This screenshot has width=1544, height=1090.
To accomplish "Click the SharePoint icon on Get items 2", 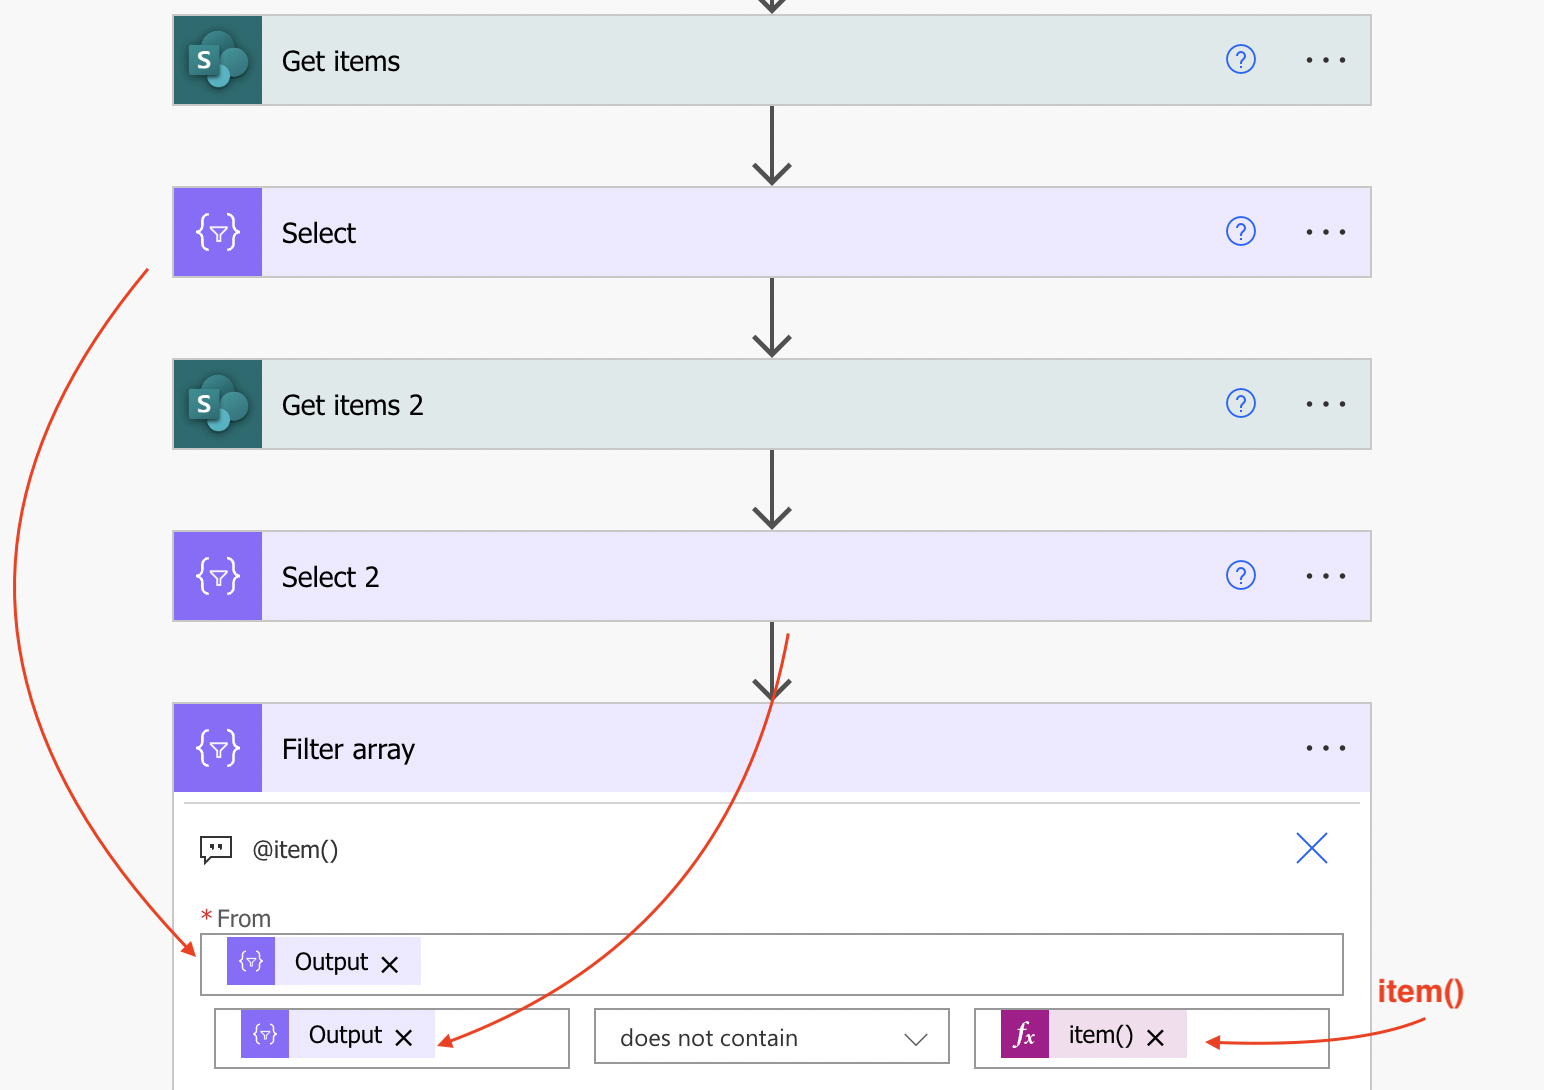I will point(218,404).
